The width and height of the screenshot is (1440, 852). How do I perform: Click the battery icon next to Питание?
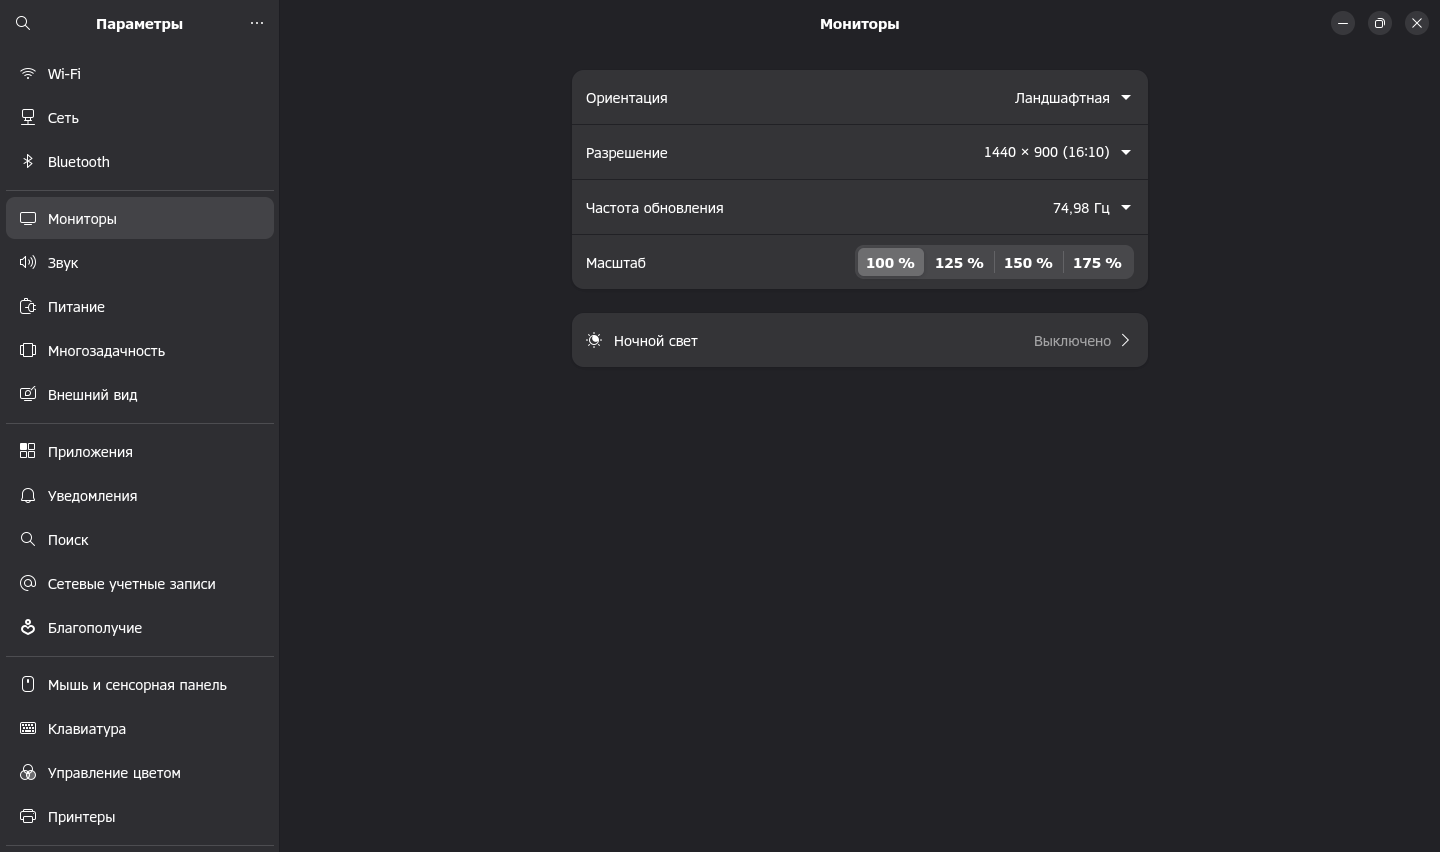pos(28,307)
